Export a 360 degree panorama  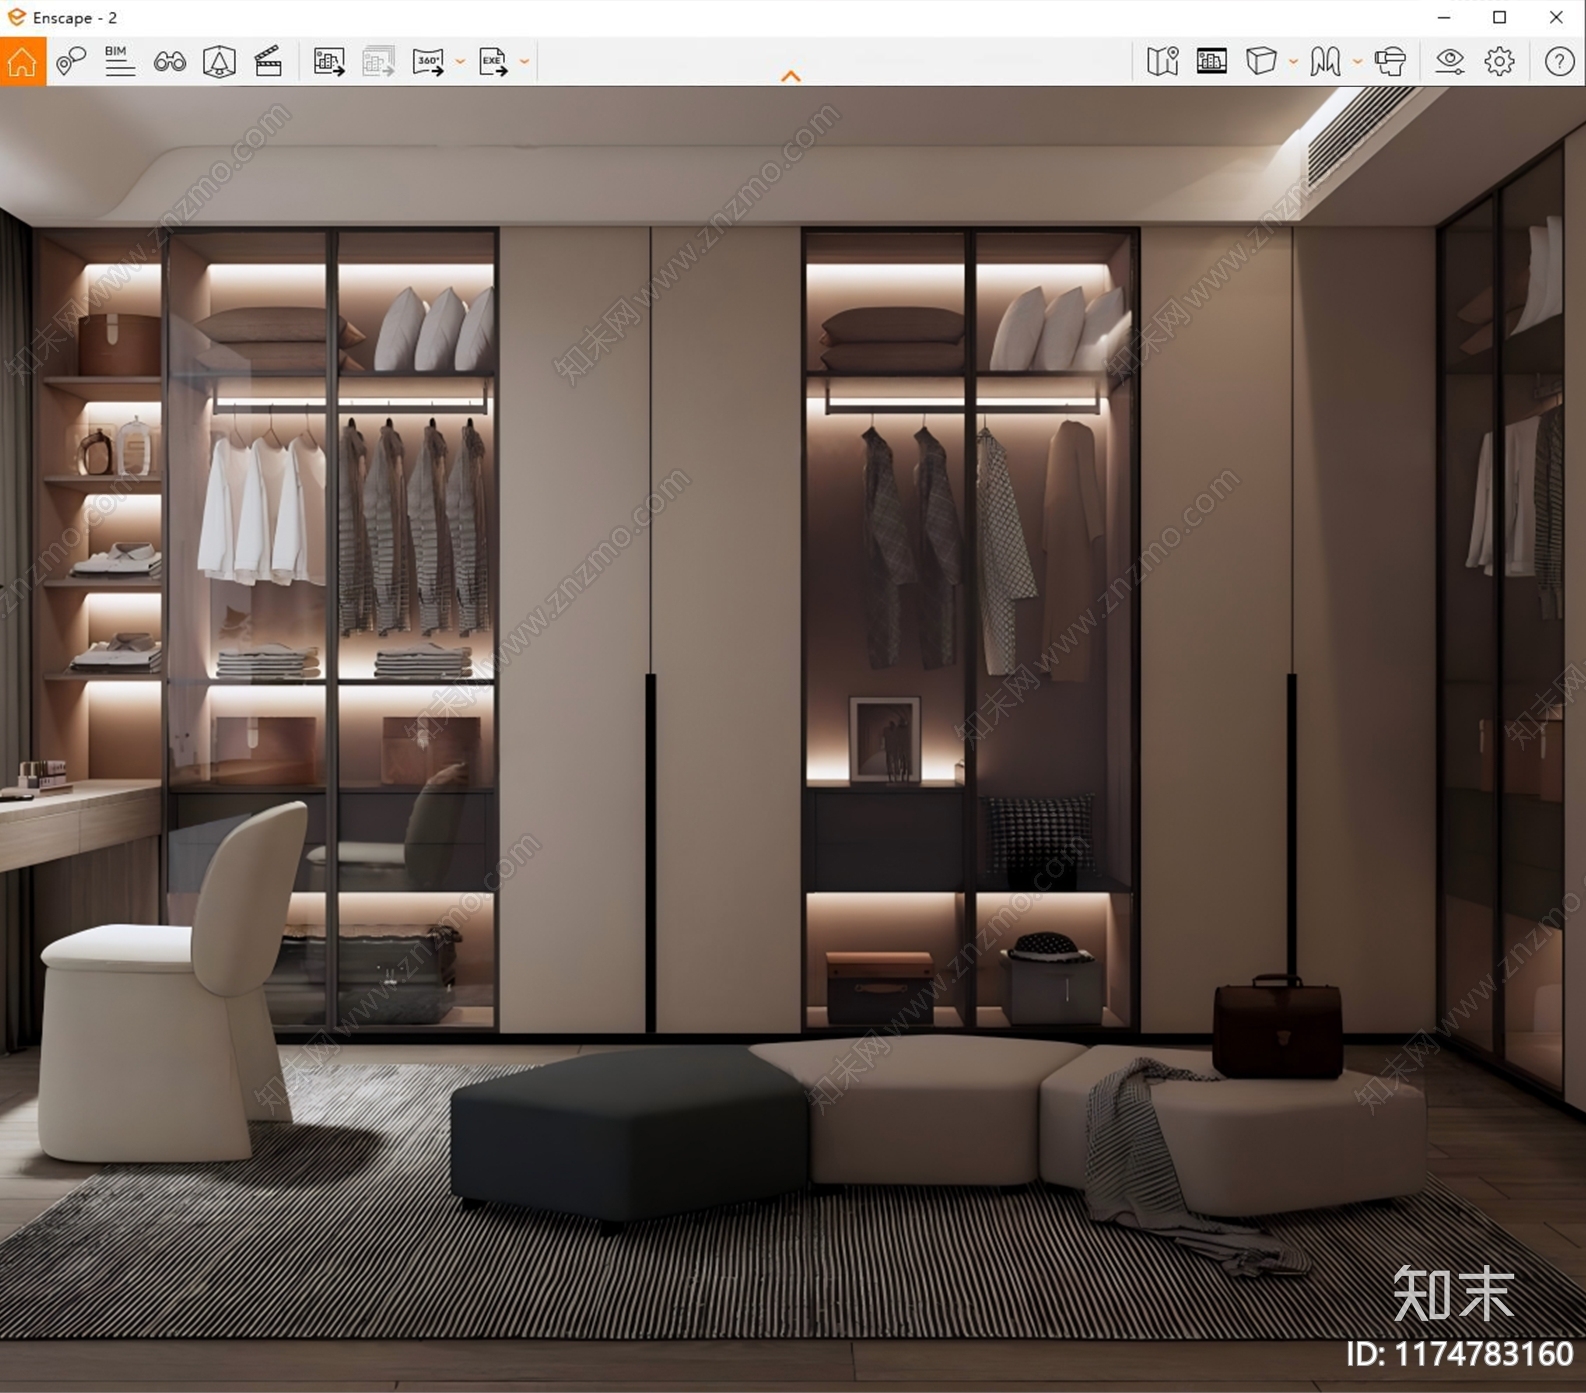[x=428, y=61]
